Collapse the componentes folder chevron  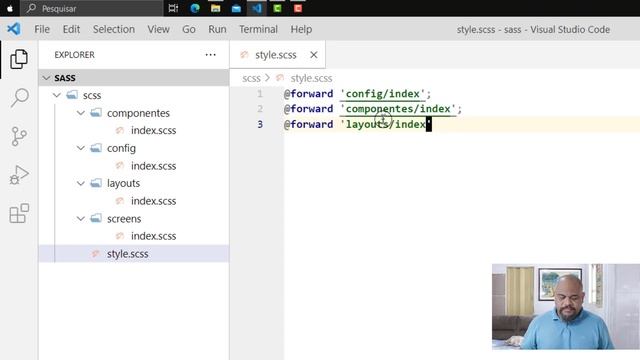pyautogui.click(x=81, y=113)
